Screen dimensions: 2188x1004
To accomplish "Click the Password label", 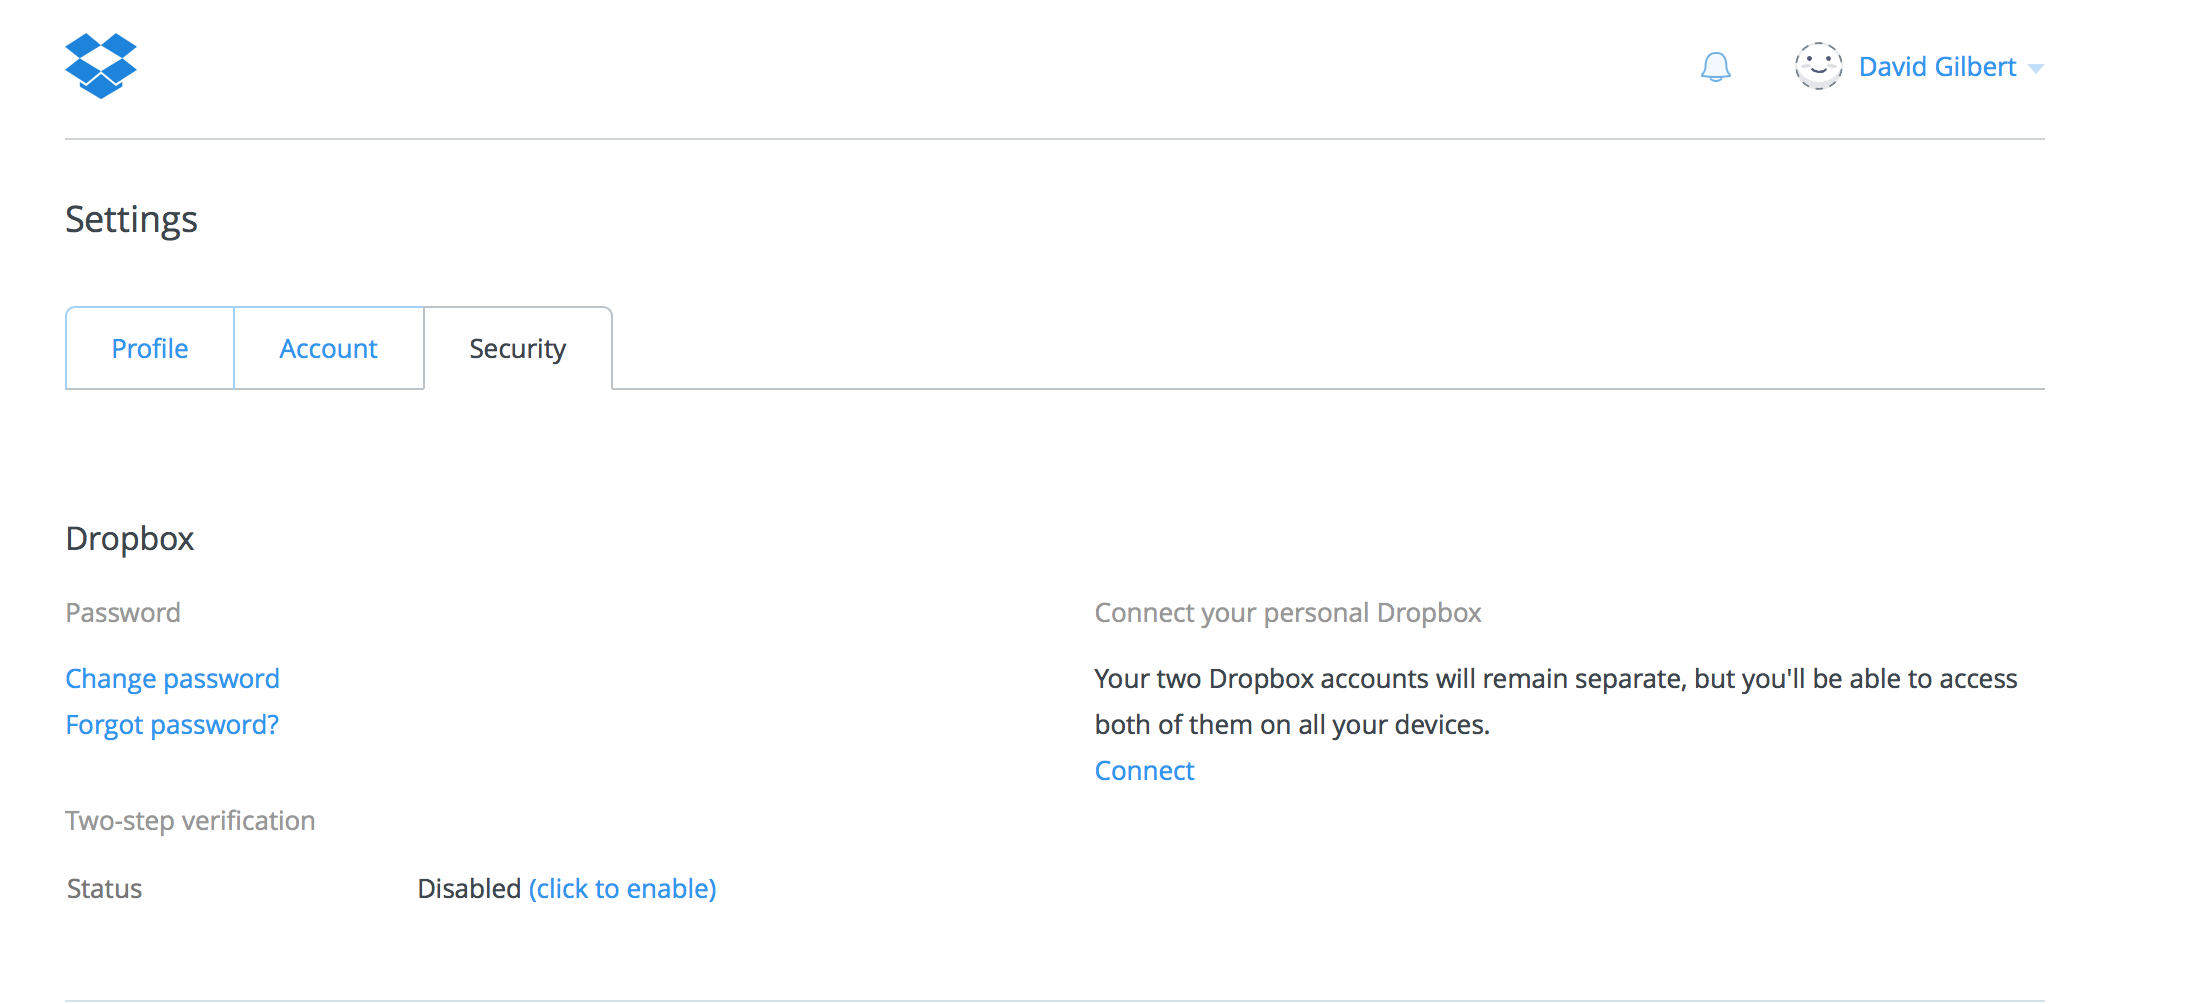I will pos(123,613).
